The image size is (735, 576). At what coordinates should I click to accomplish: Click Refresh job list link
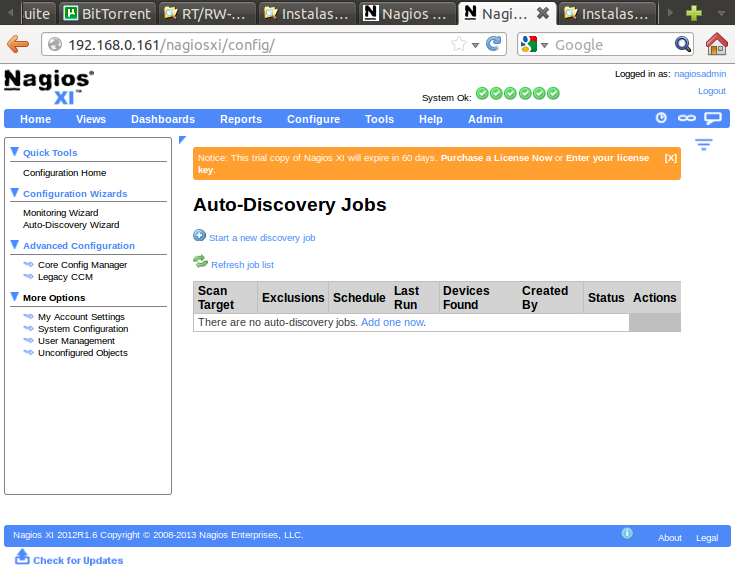(242, 265)
